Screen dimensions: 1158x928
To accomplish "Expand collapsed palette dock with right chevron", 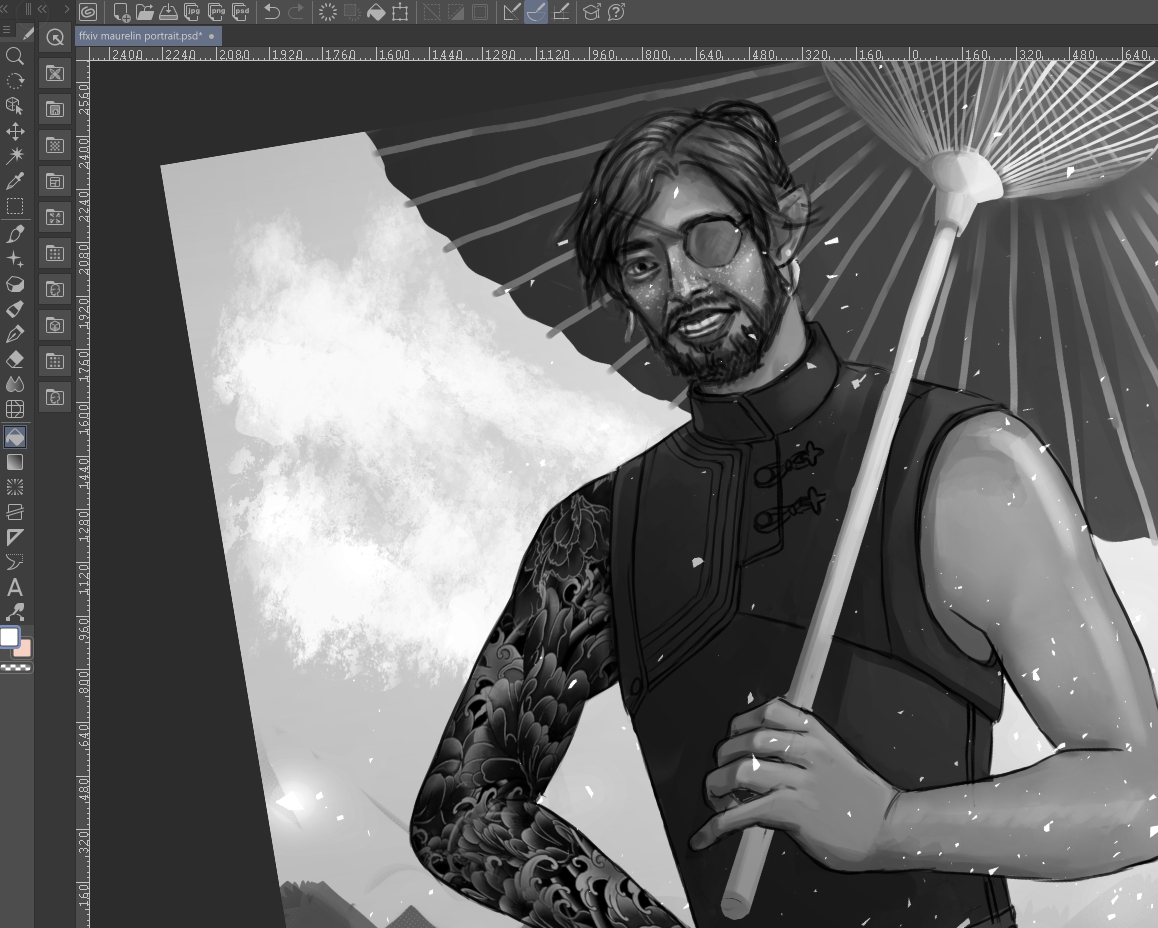I will [x=68, y=9].
